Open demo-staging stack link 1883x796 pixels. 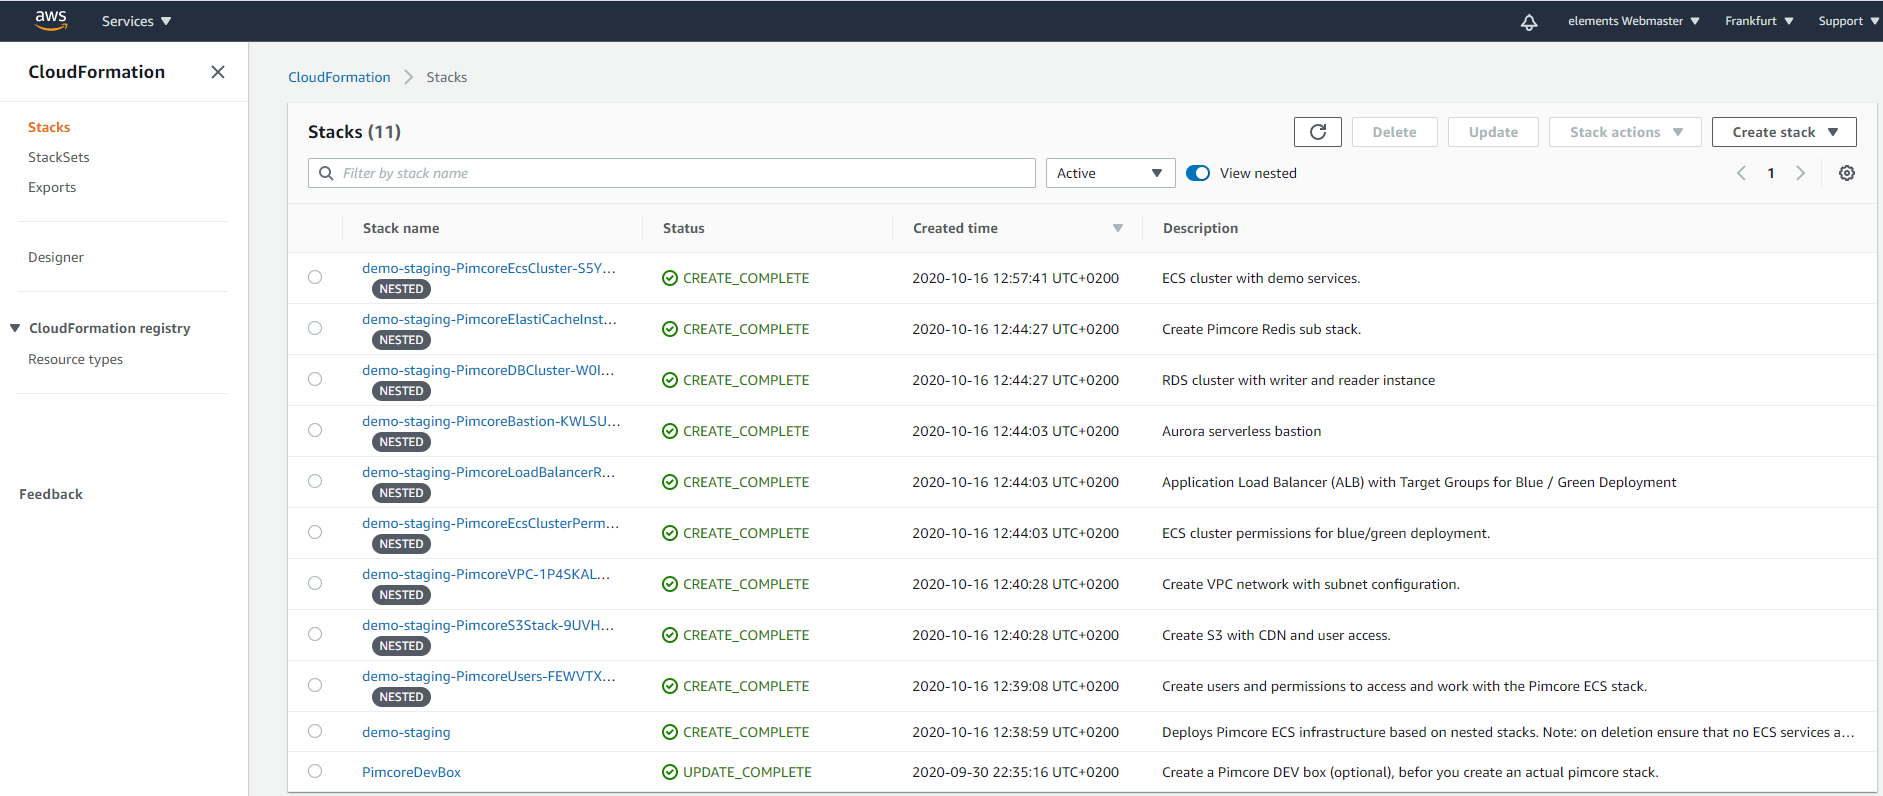click(406, 732)
